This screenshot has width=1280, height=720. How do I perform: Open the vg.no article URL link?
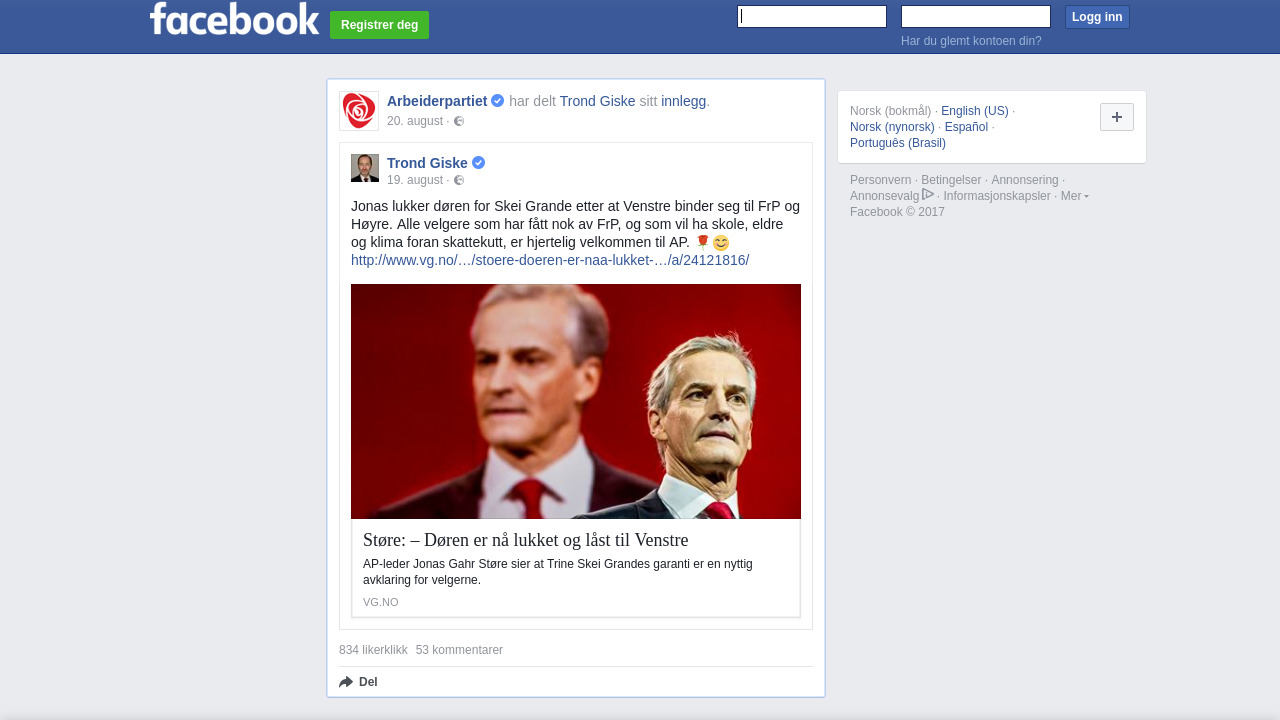[550, 260]
